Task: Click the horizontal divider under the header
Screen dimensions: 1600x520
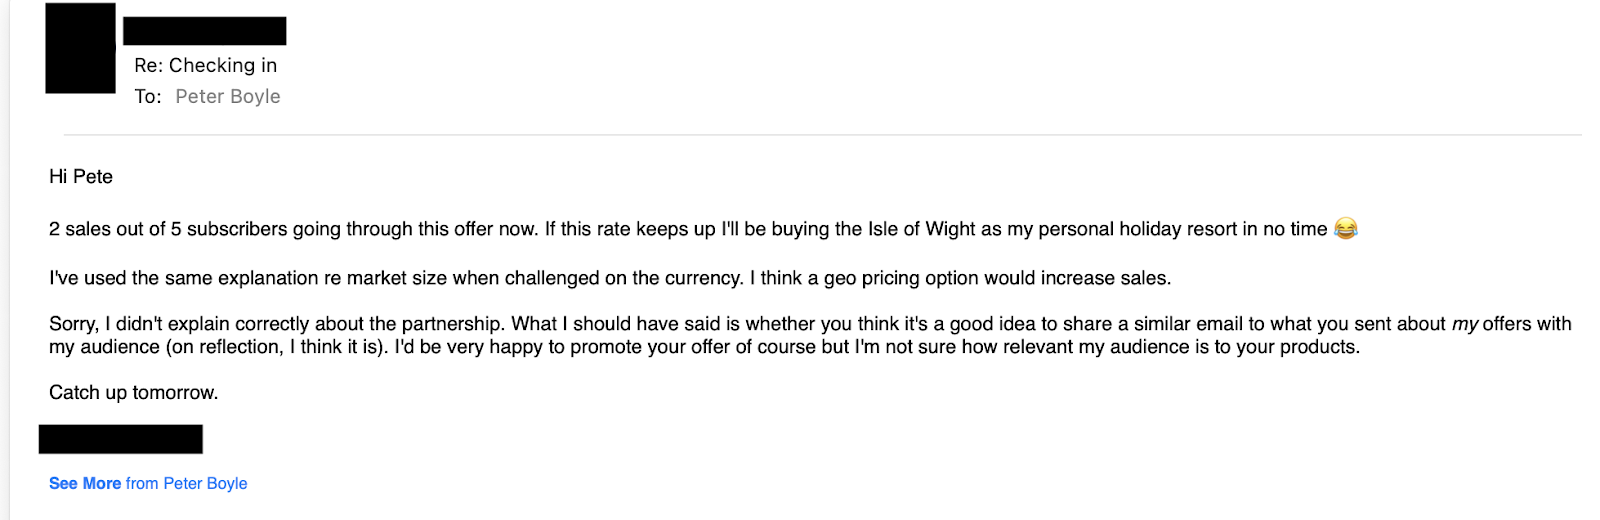Action: click(x=820, y=134)
